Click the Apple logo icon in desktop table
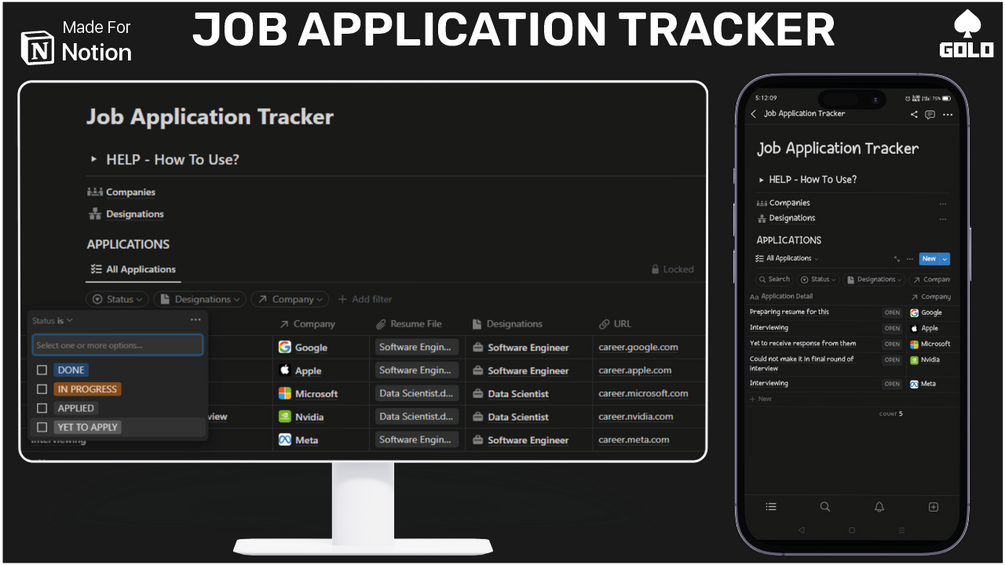 [x=285, y=370]
